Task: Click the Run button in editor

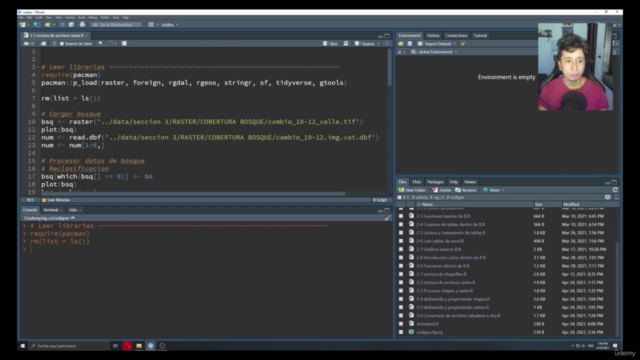Action: tap(331, 44)
